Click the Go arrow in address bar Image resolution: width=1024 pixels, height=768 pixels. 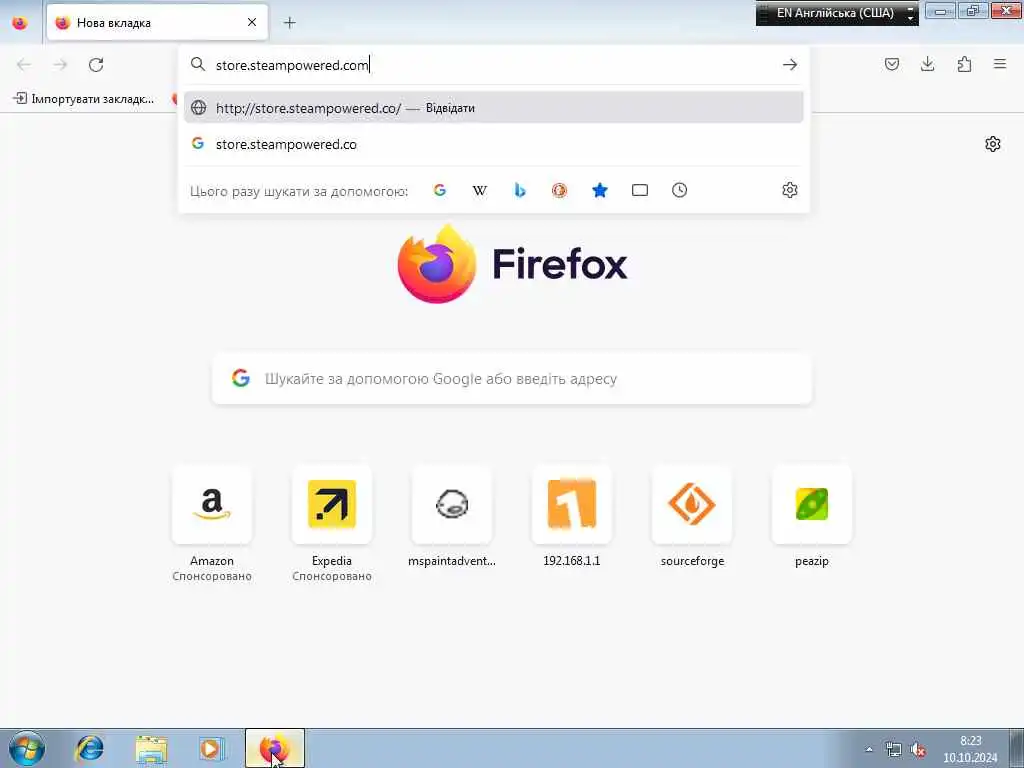[x=790, y=65]
